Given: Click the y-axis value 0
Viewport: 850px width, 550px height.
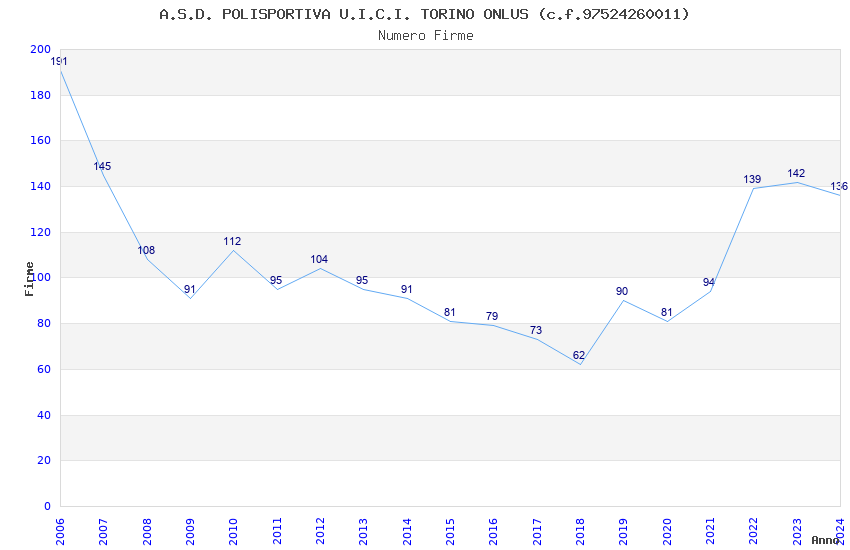Looking at the screenshot, I should click(x=48, y=507).
